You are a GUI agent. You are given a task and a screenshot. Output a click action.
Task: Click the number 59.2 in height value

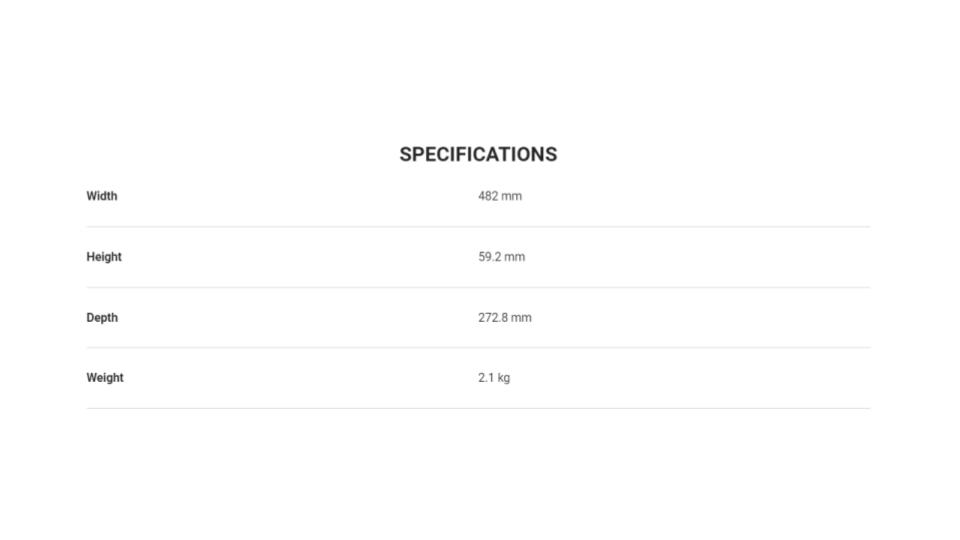(490, 257)
